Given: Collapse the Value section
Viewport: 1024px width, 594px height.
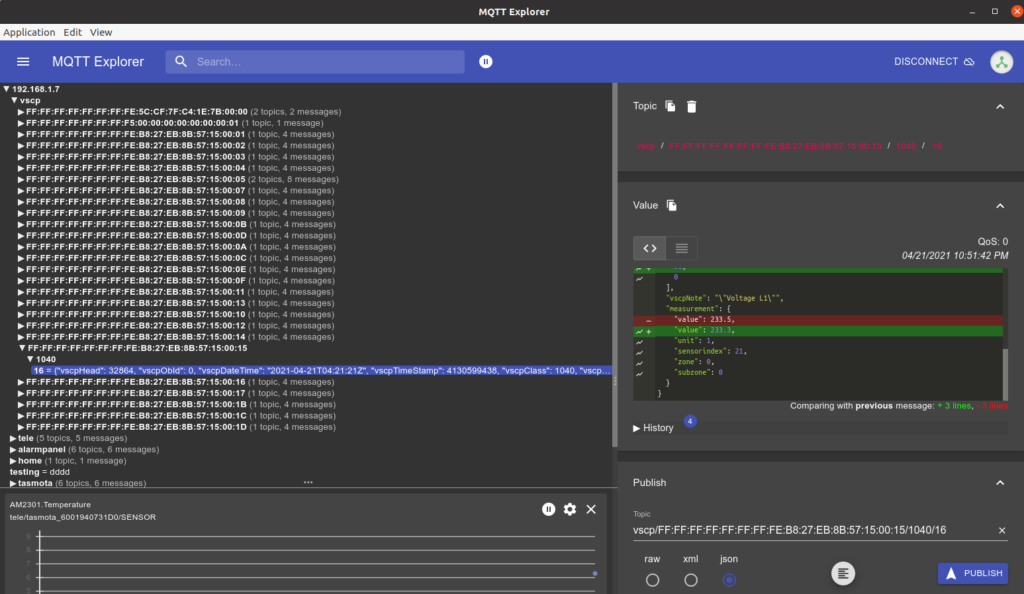Looking at the screenshot, I should click(x=1000, y=206).
